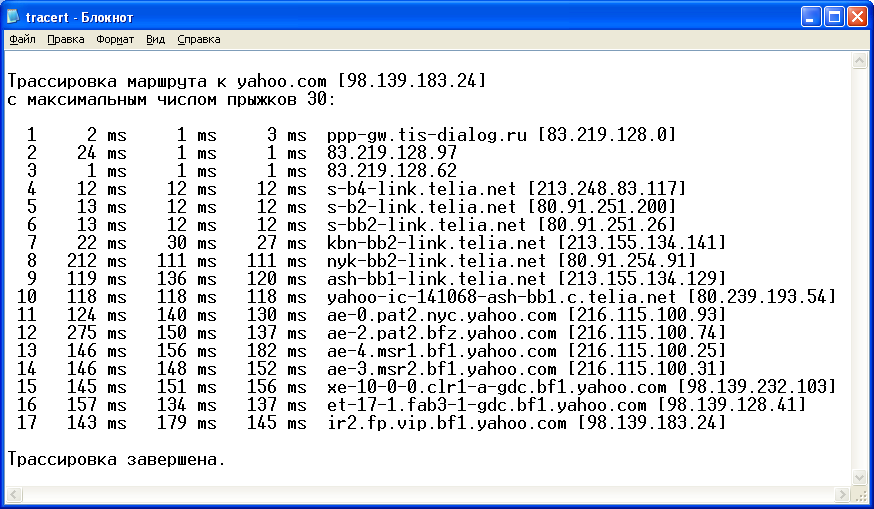
Task: Click the line 'Трассировка завершена.'
Action: (116, 459)
